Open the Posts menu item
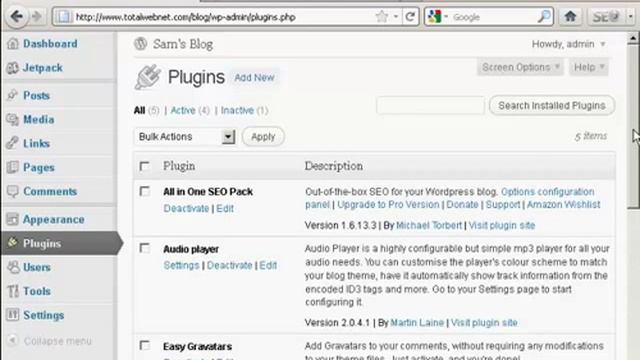 click(x=36, y=96)
